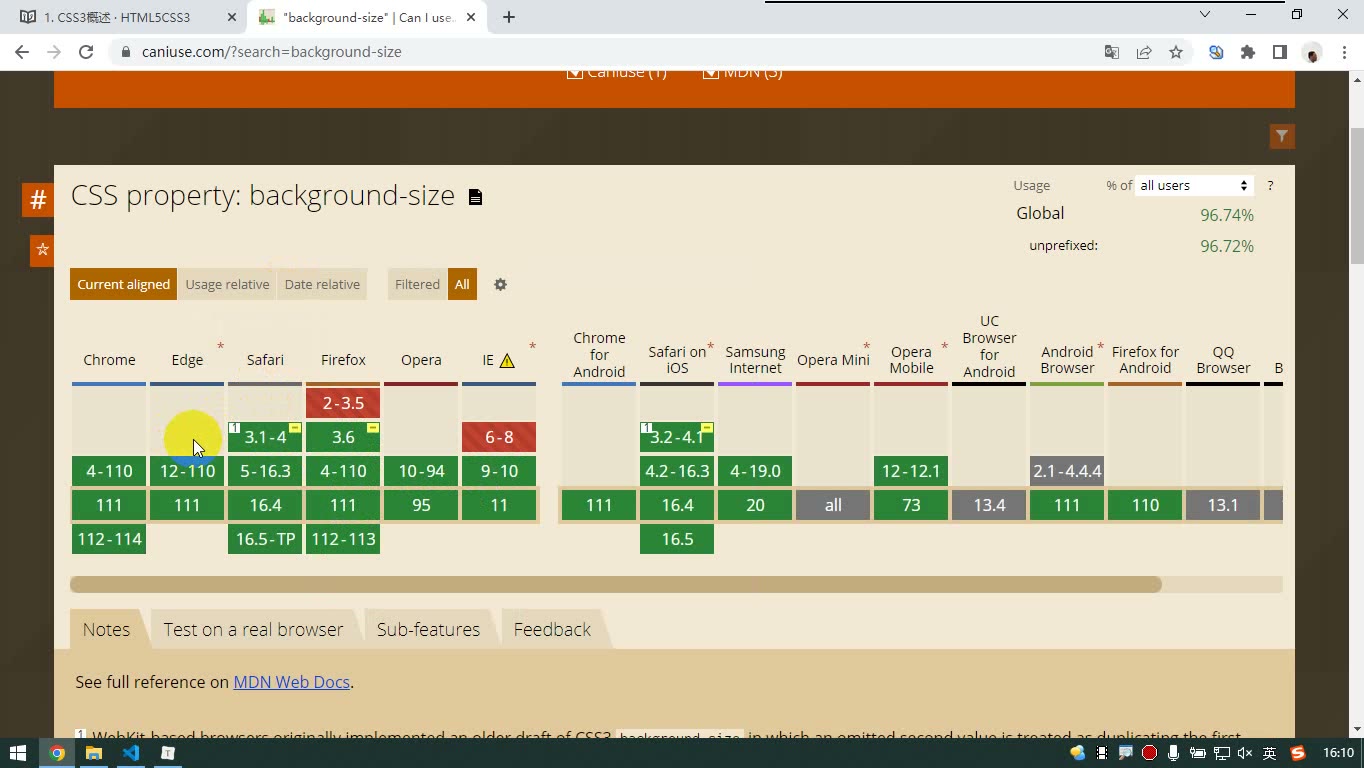Open the Notes tab

[x=106, y=630]
